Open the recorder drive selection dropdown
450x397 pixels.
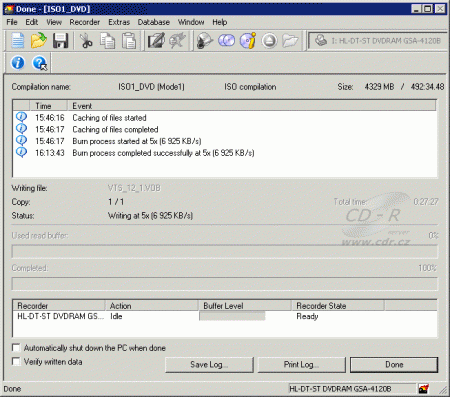tap(377, 41)
